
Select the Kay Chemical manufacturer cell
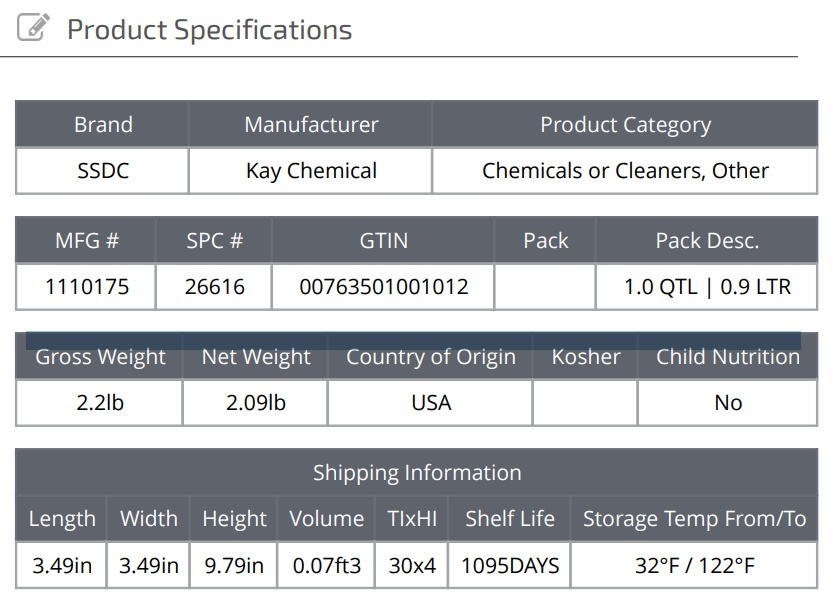tap(311, 171)
